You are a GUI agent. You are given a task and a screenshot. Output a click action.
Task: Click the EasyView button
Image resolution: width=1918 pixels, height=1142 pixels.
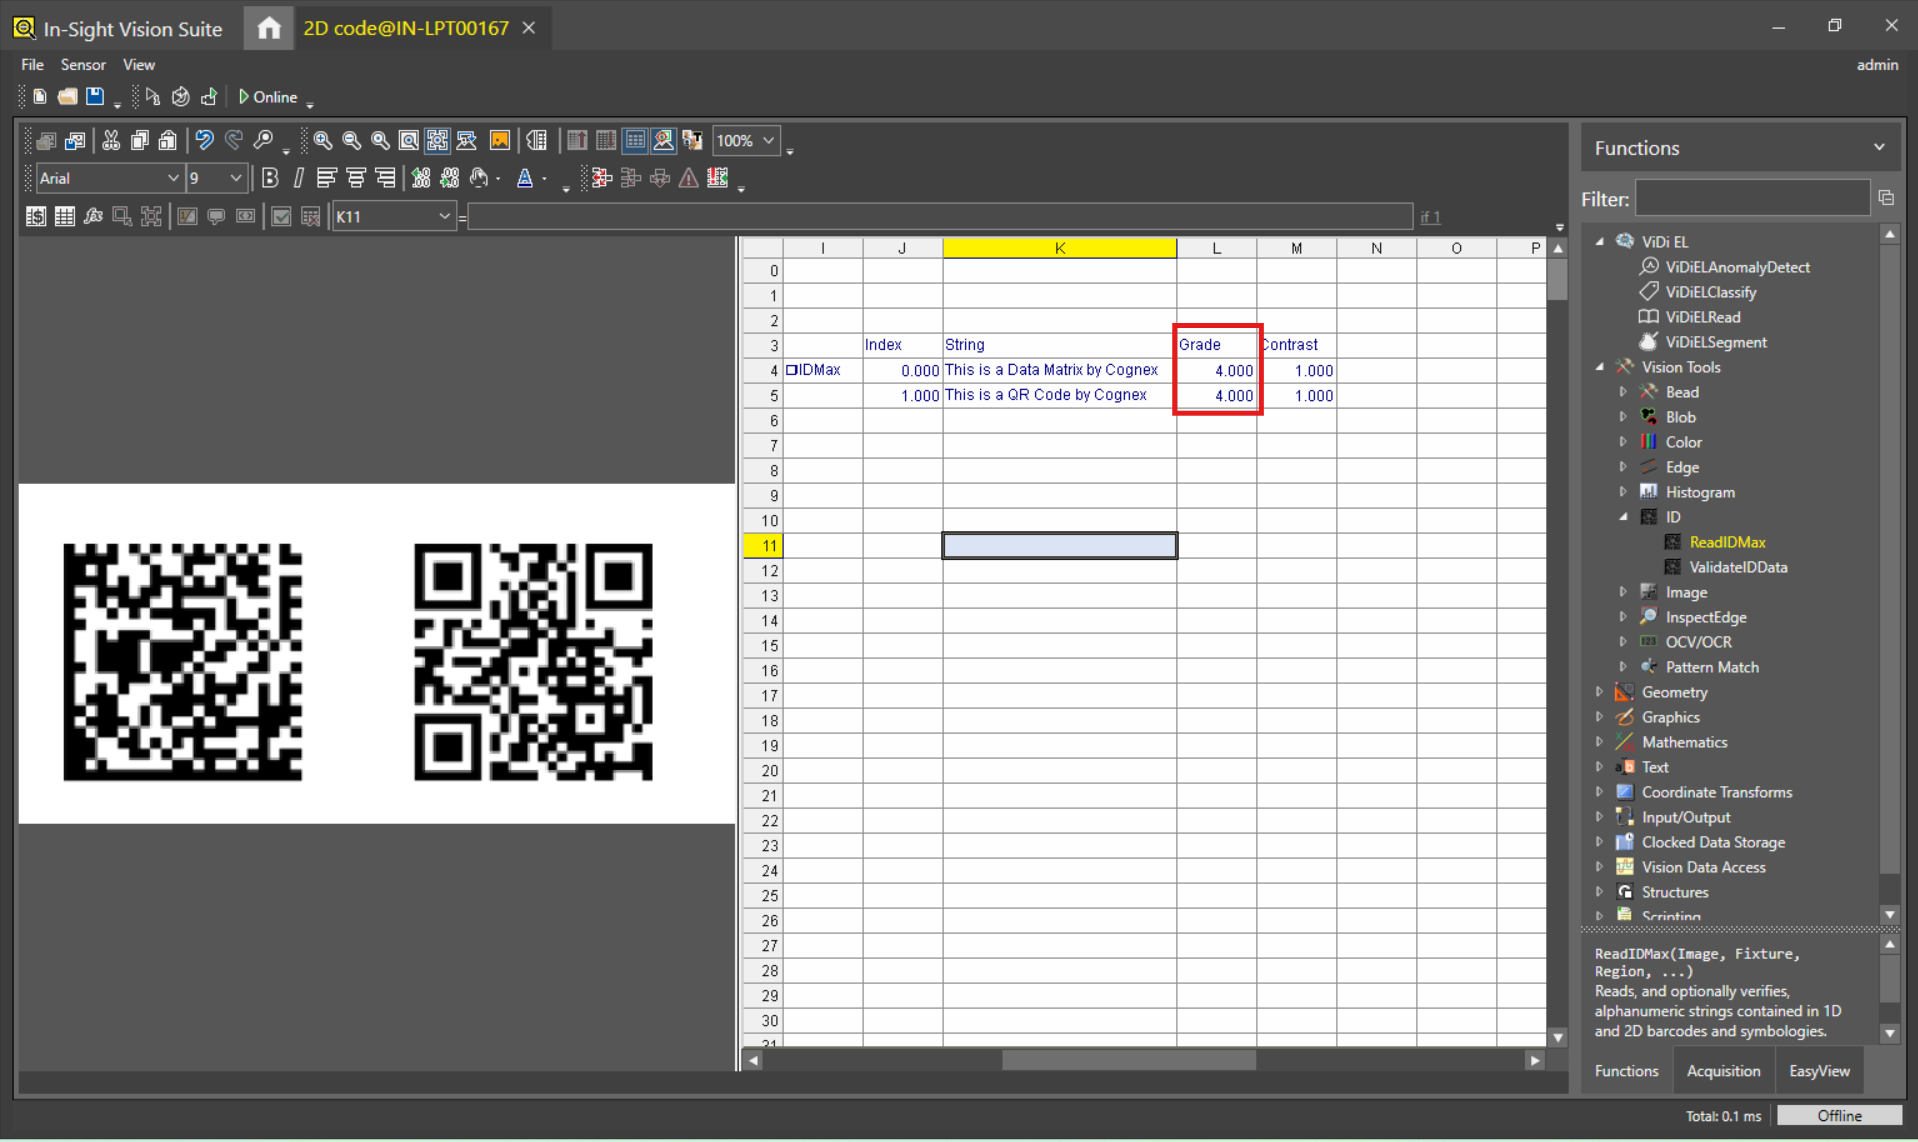tap(1818, 1070)
